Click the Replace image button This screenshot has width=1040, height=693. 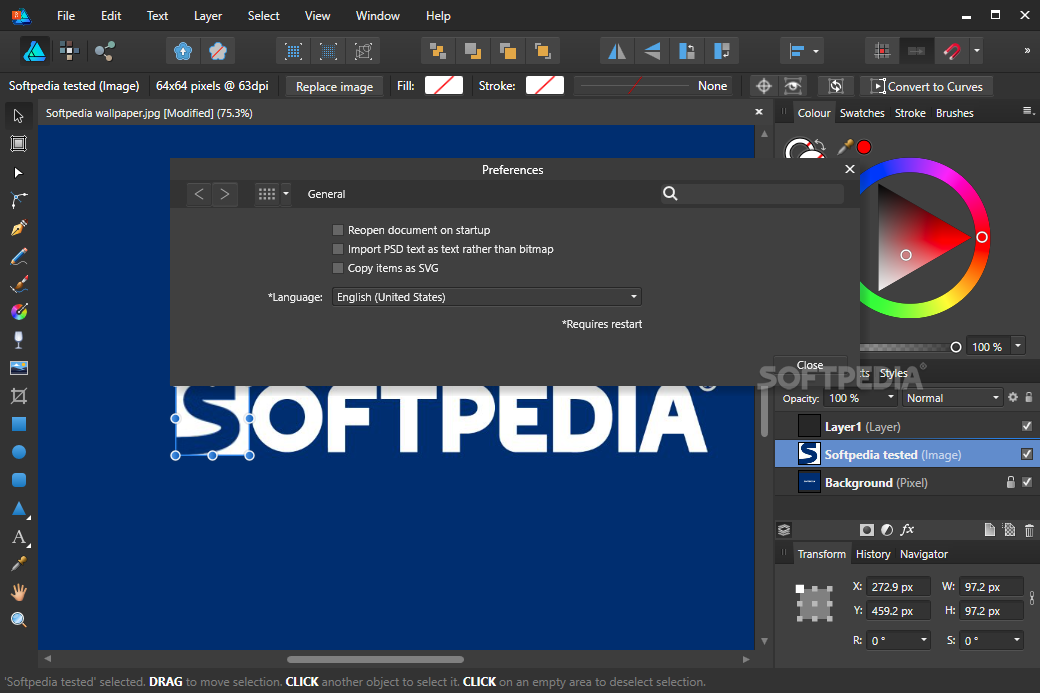pyautogui.click(x=334, y=86)
